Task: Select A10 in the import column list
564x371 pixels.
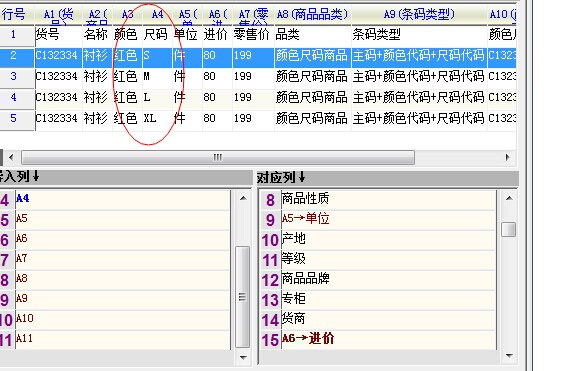Action: (122, 320)
